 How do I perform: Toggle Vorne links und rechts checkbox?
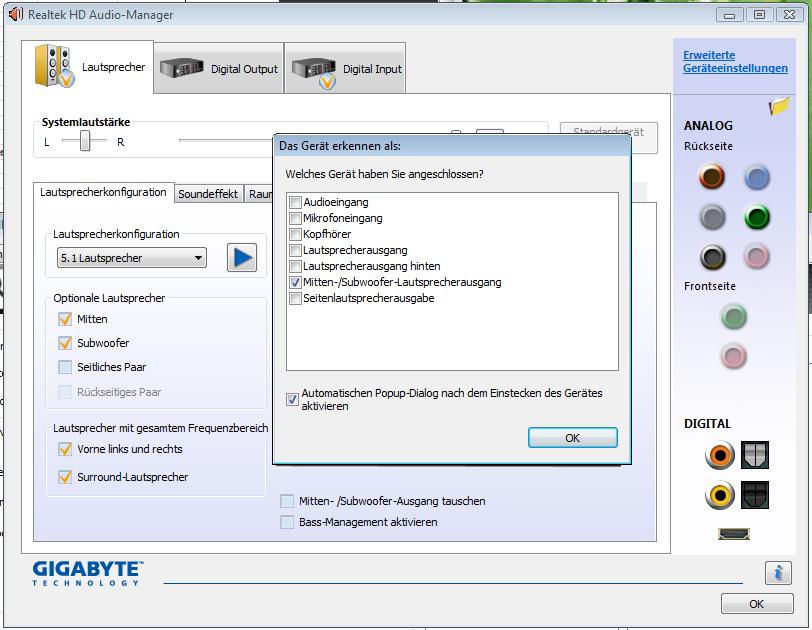tap(65, 449)
